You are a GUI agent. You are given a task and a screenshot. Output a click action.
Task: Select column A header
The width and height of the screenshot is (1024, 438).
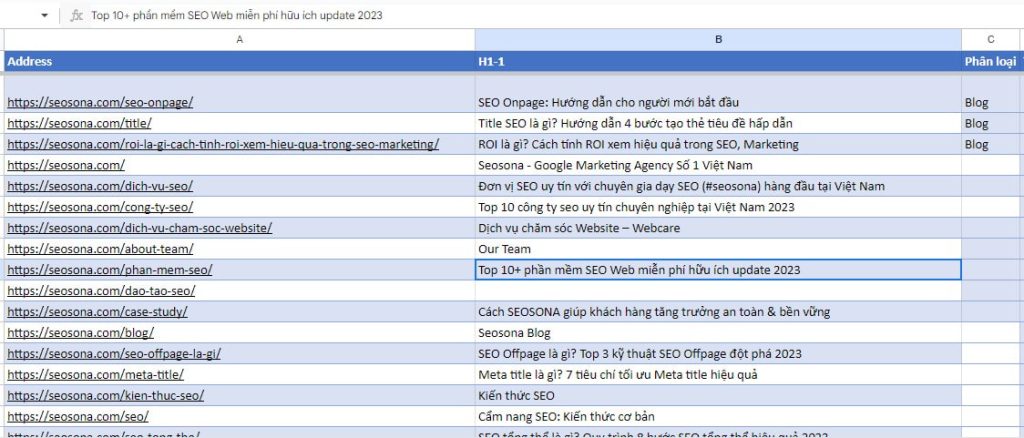pyautogui.click(x=240, y=40)
